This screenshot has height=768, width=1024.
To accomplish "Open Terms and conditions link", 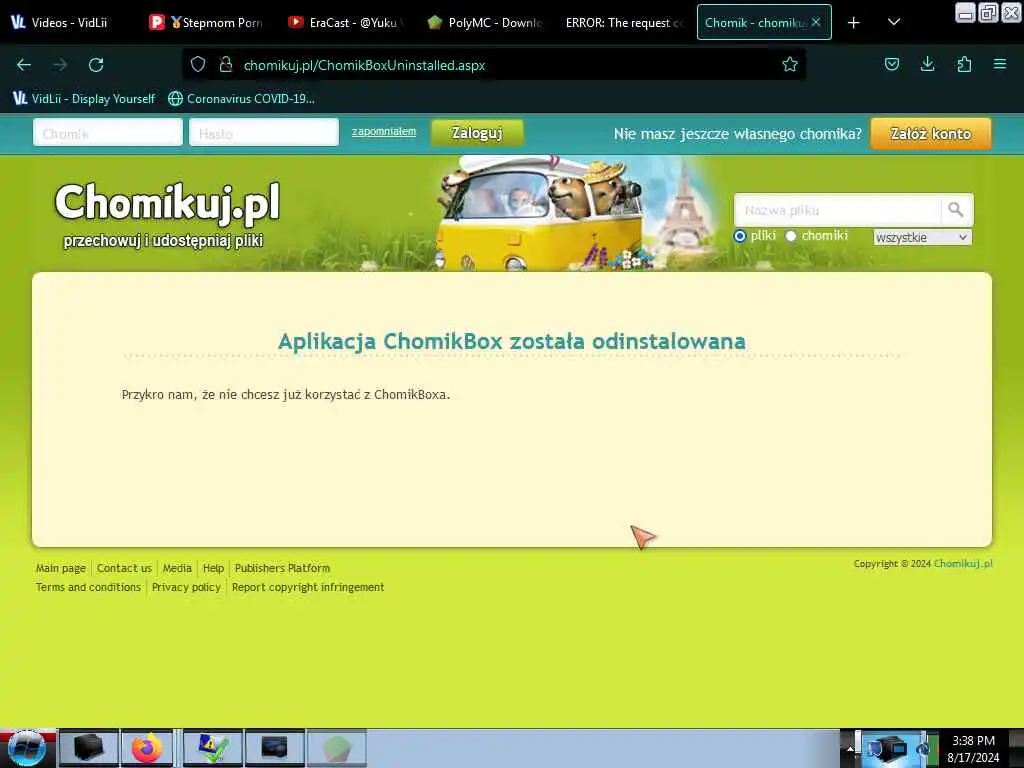I will [88, 587].
